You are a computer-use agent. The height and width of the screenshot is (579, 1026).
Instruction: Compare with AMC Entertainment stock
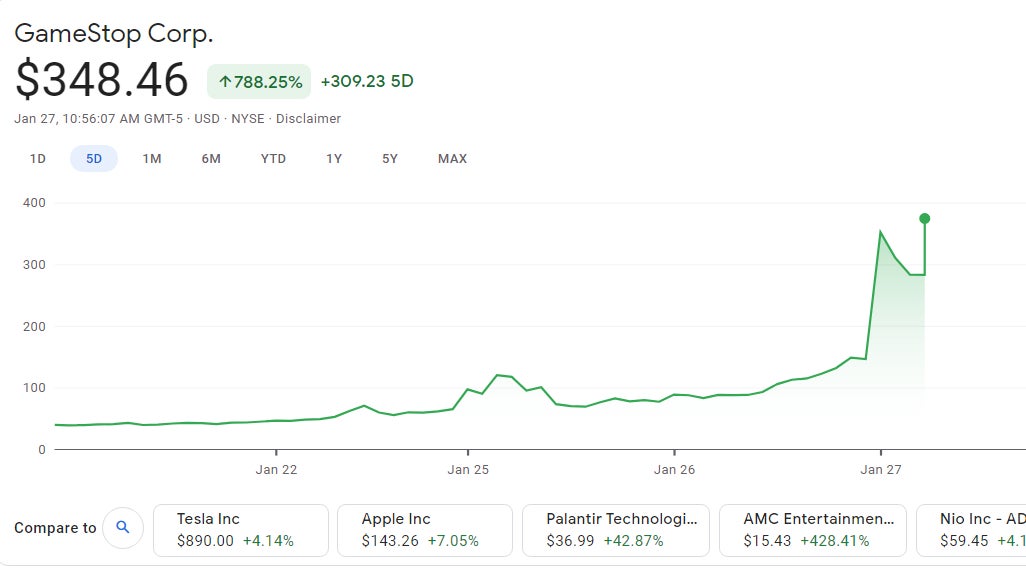click(812, 529)
